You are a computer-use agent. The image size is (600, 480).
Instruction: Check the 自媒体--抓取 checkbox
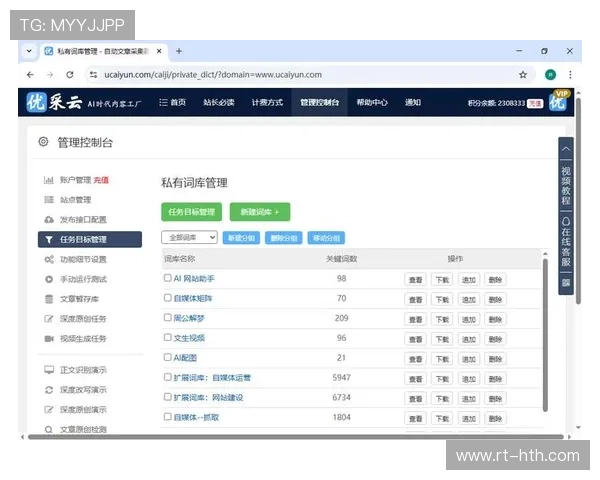click(x=167, y=416)
